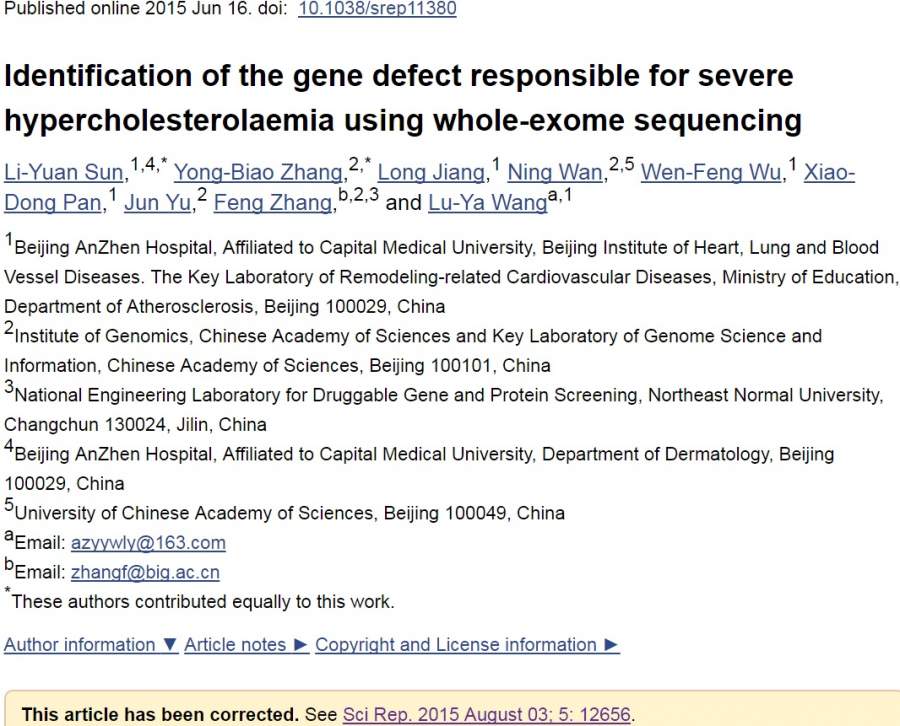
Task: Click the zhangf@big.ac.cn email link
Action: (x=145, y=573)
